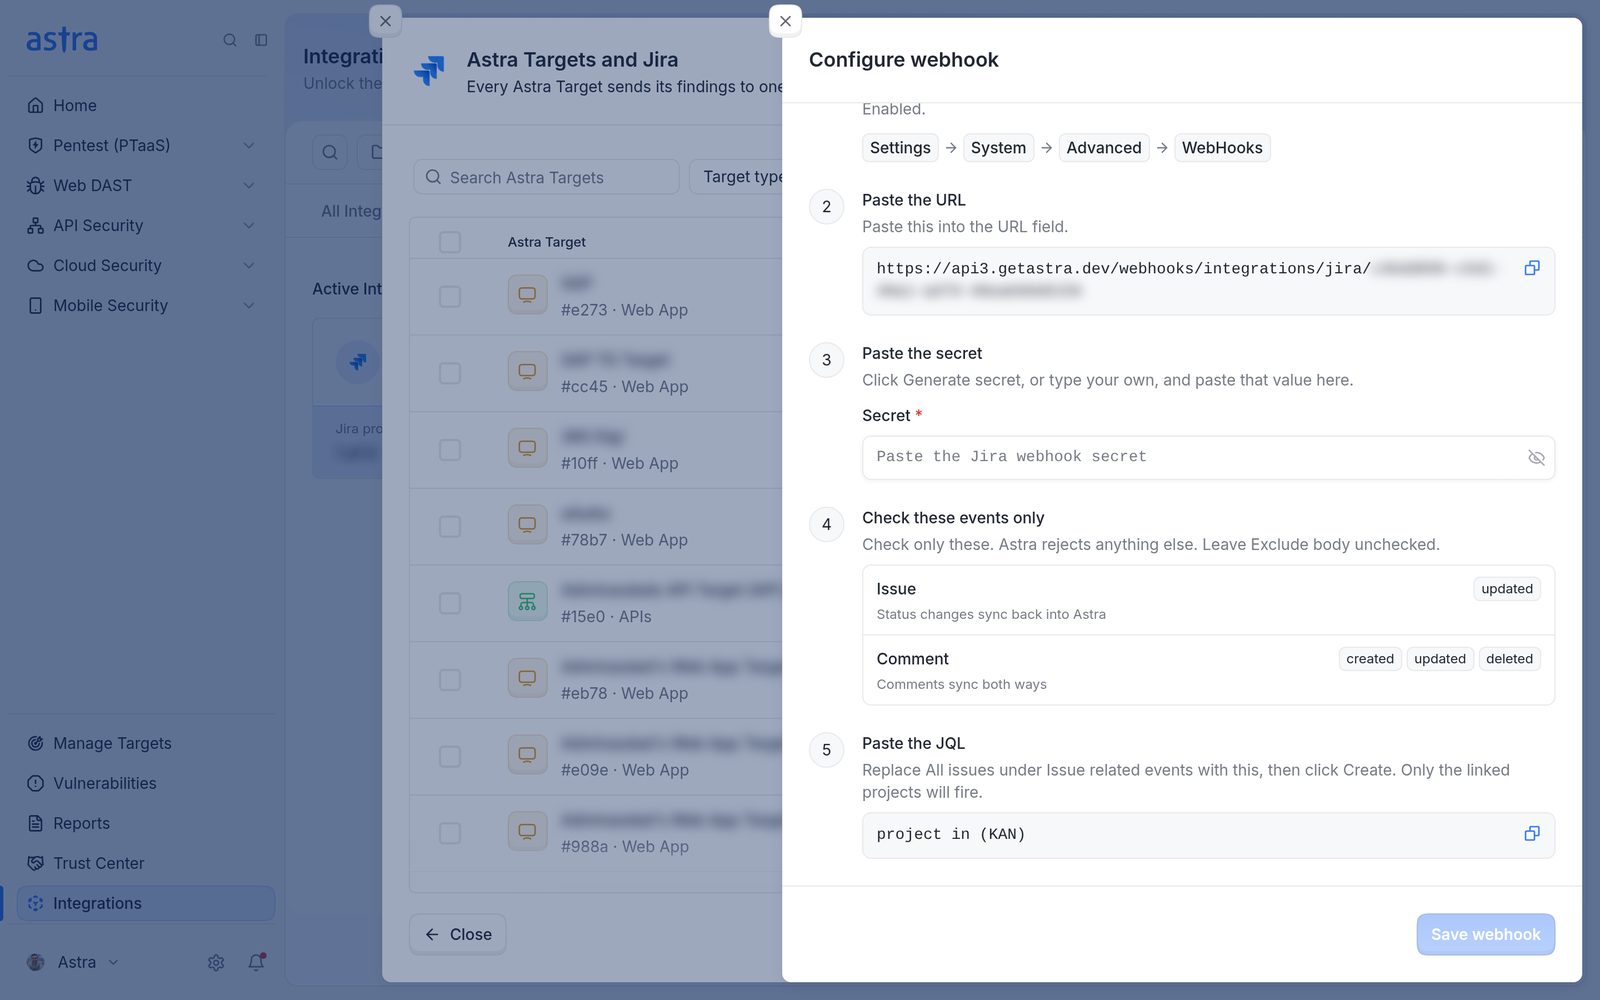
Task: Close the Astra Targets and Jira dialog
Action: click(x=385, y=21)
